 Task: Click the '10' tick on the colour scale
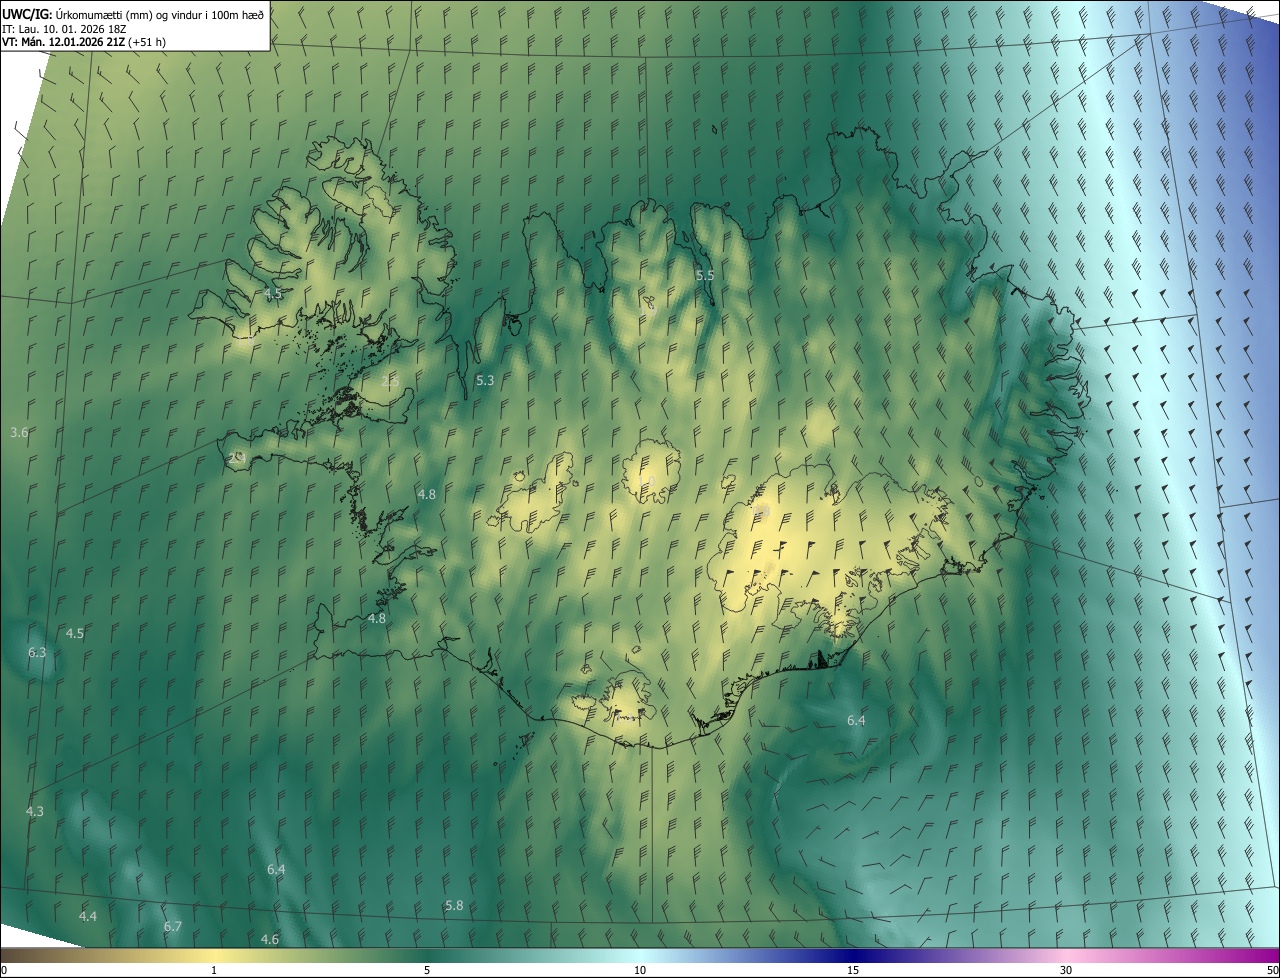click(x=640, y=970)
